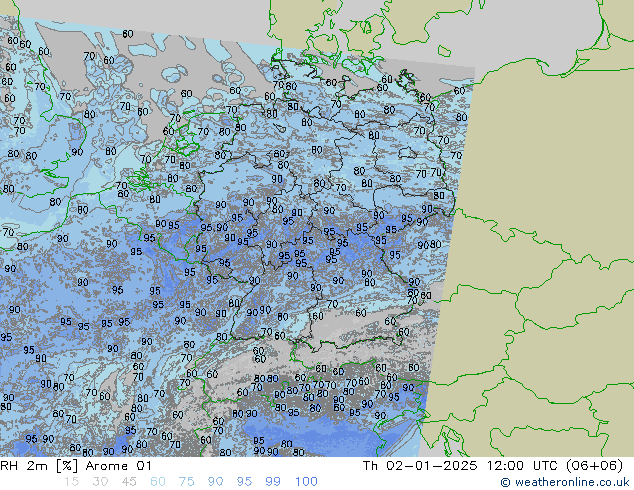This screenshot has height=490, width=634.
Task: Click the legend value 90
Action: point(215,482)
